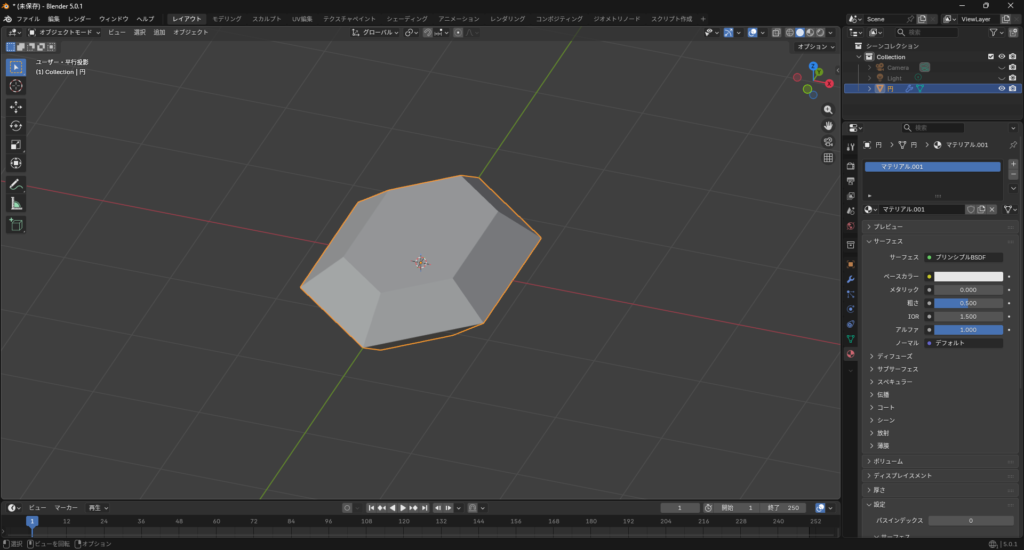The height and width of the screenshot is (550, 1024).
Task: Choose the Measure tool
Action: [16, 204]
